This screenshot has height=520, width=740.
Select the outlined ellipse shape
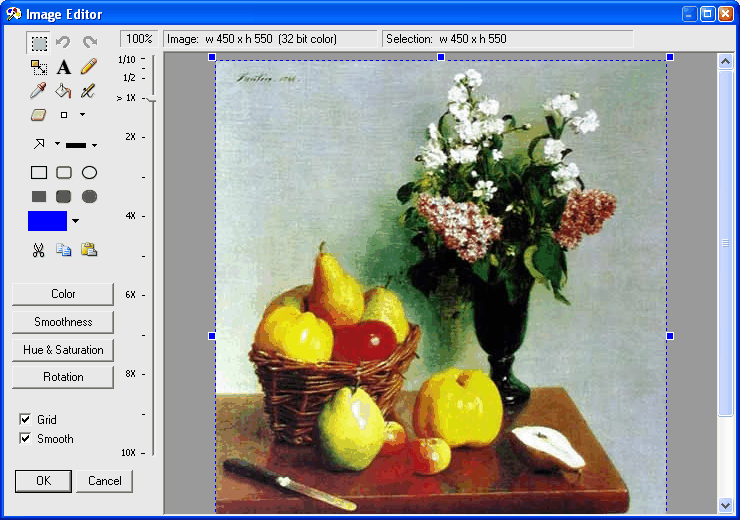tap(89, 172)
